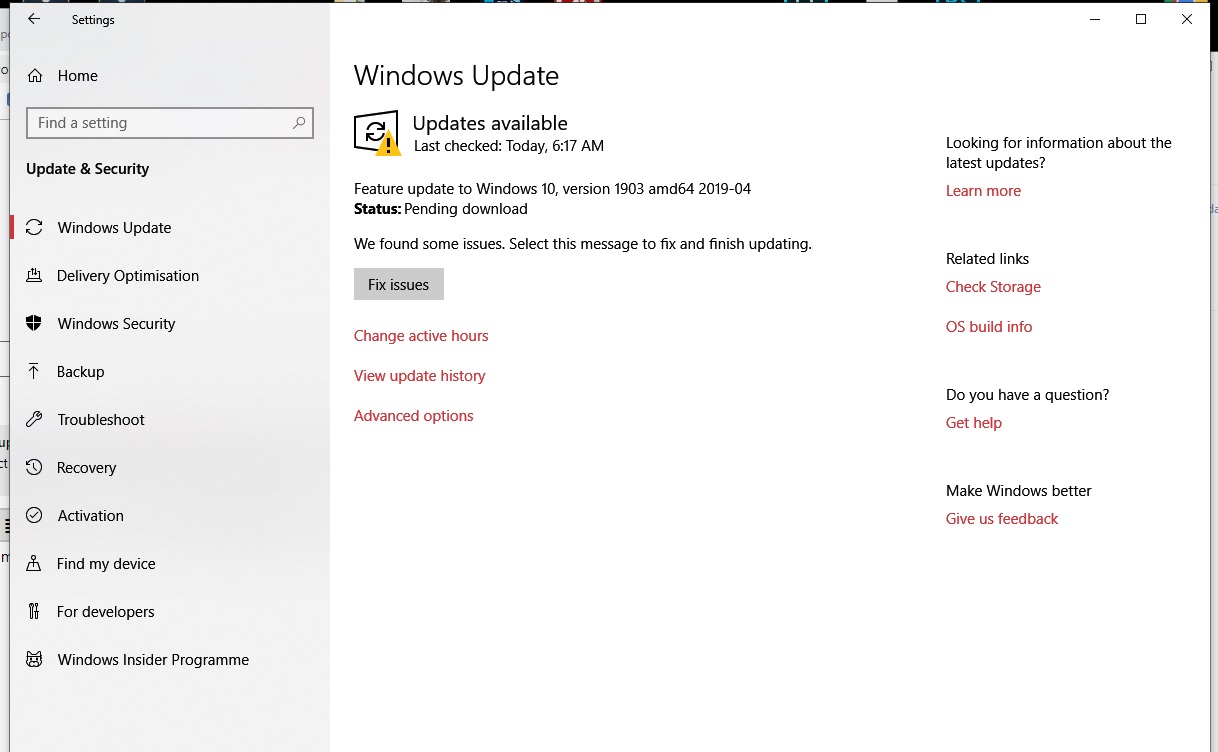This screenshot has height=752, width=1218.
Task: Close the Settings window
Action: click(x=1187, y=19)
